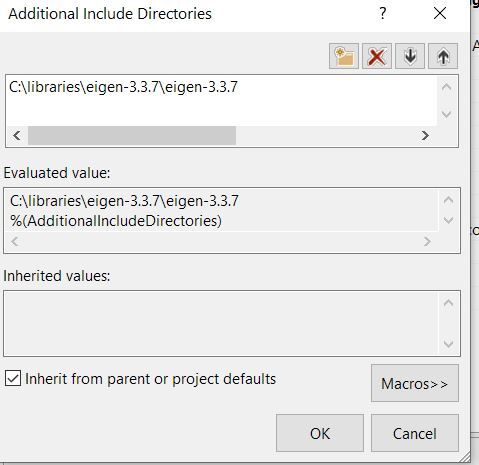
Task: Confirm with the OK button
Action: [320, 433]
